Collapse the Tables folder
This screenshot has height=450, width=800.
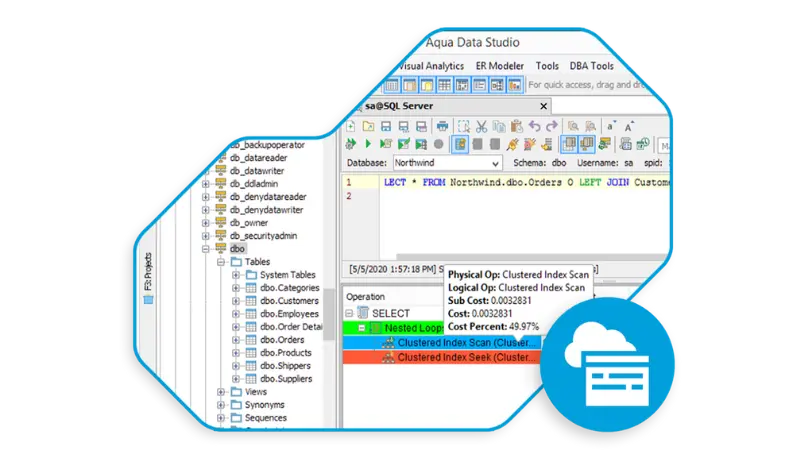221,262
